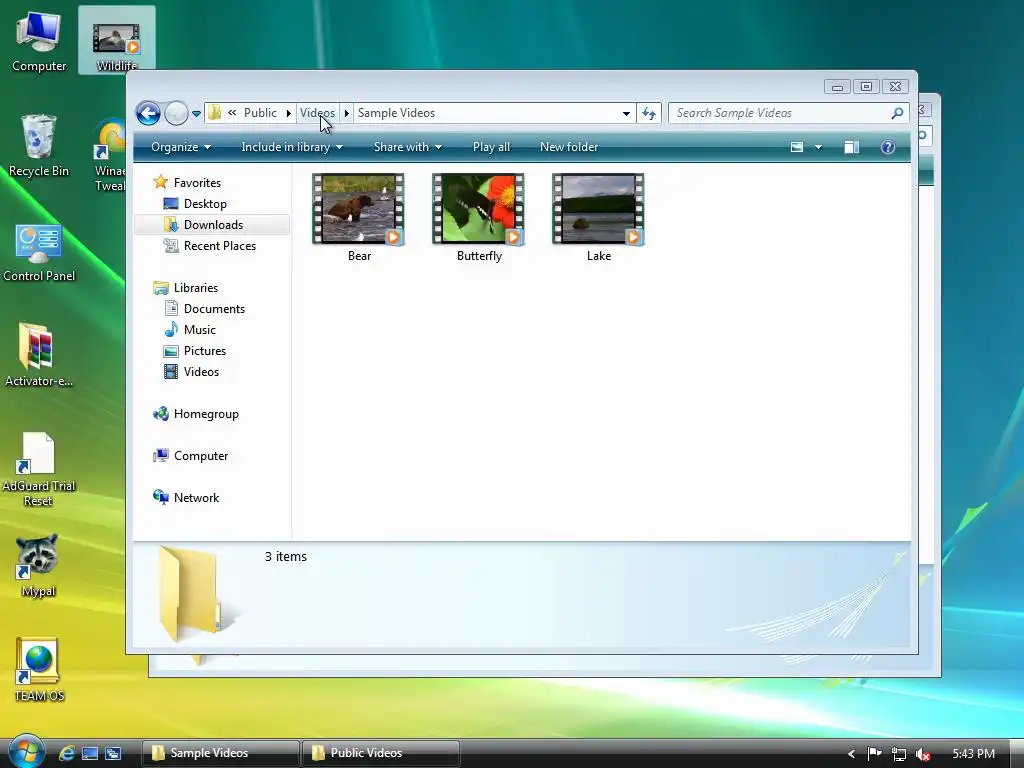Click Sample Videos breadcrumb segment
This screenshot has height=768, width=1024.
tap(396, 113)
